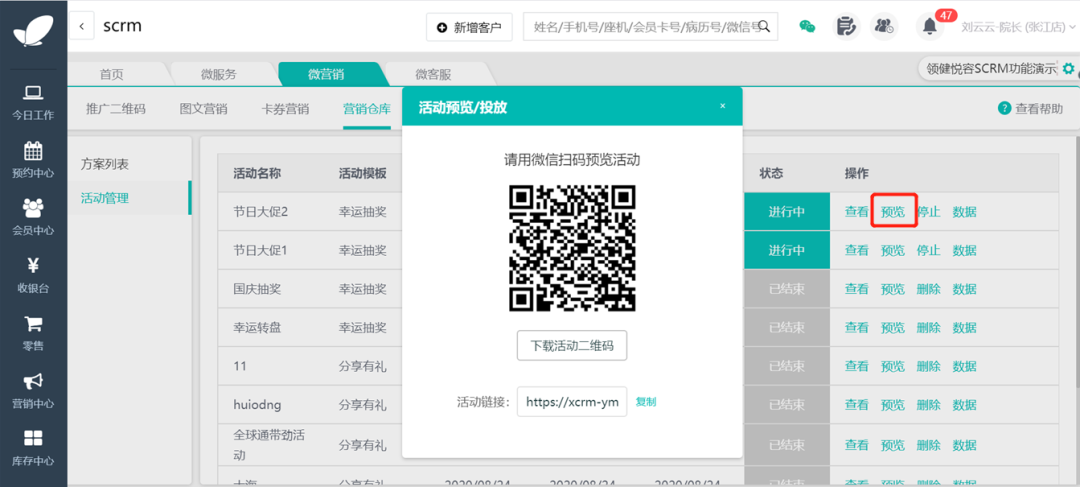Open the group users icon in header
This screenshot has height=487, width=1080.
[884, 27]
